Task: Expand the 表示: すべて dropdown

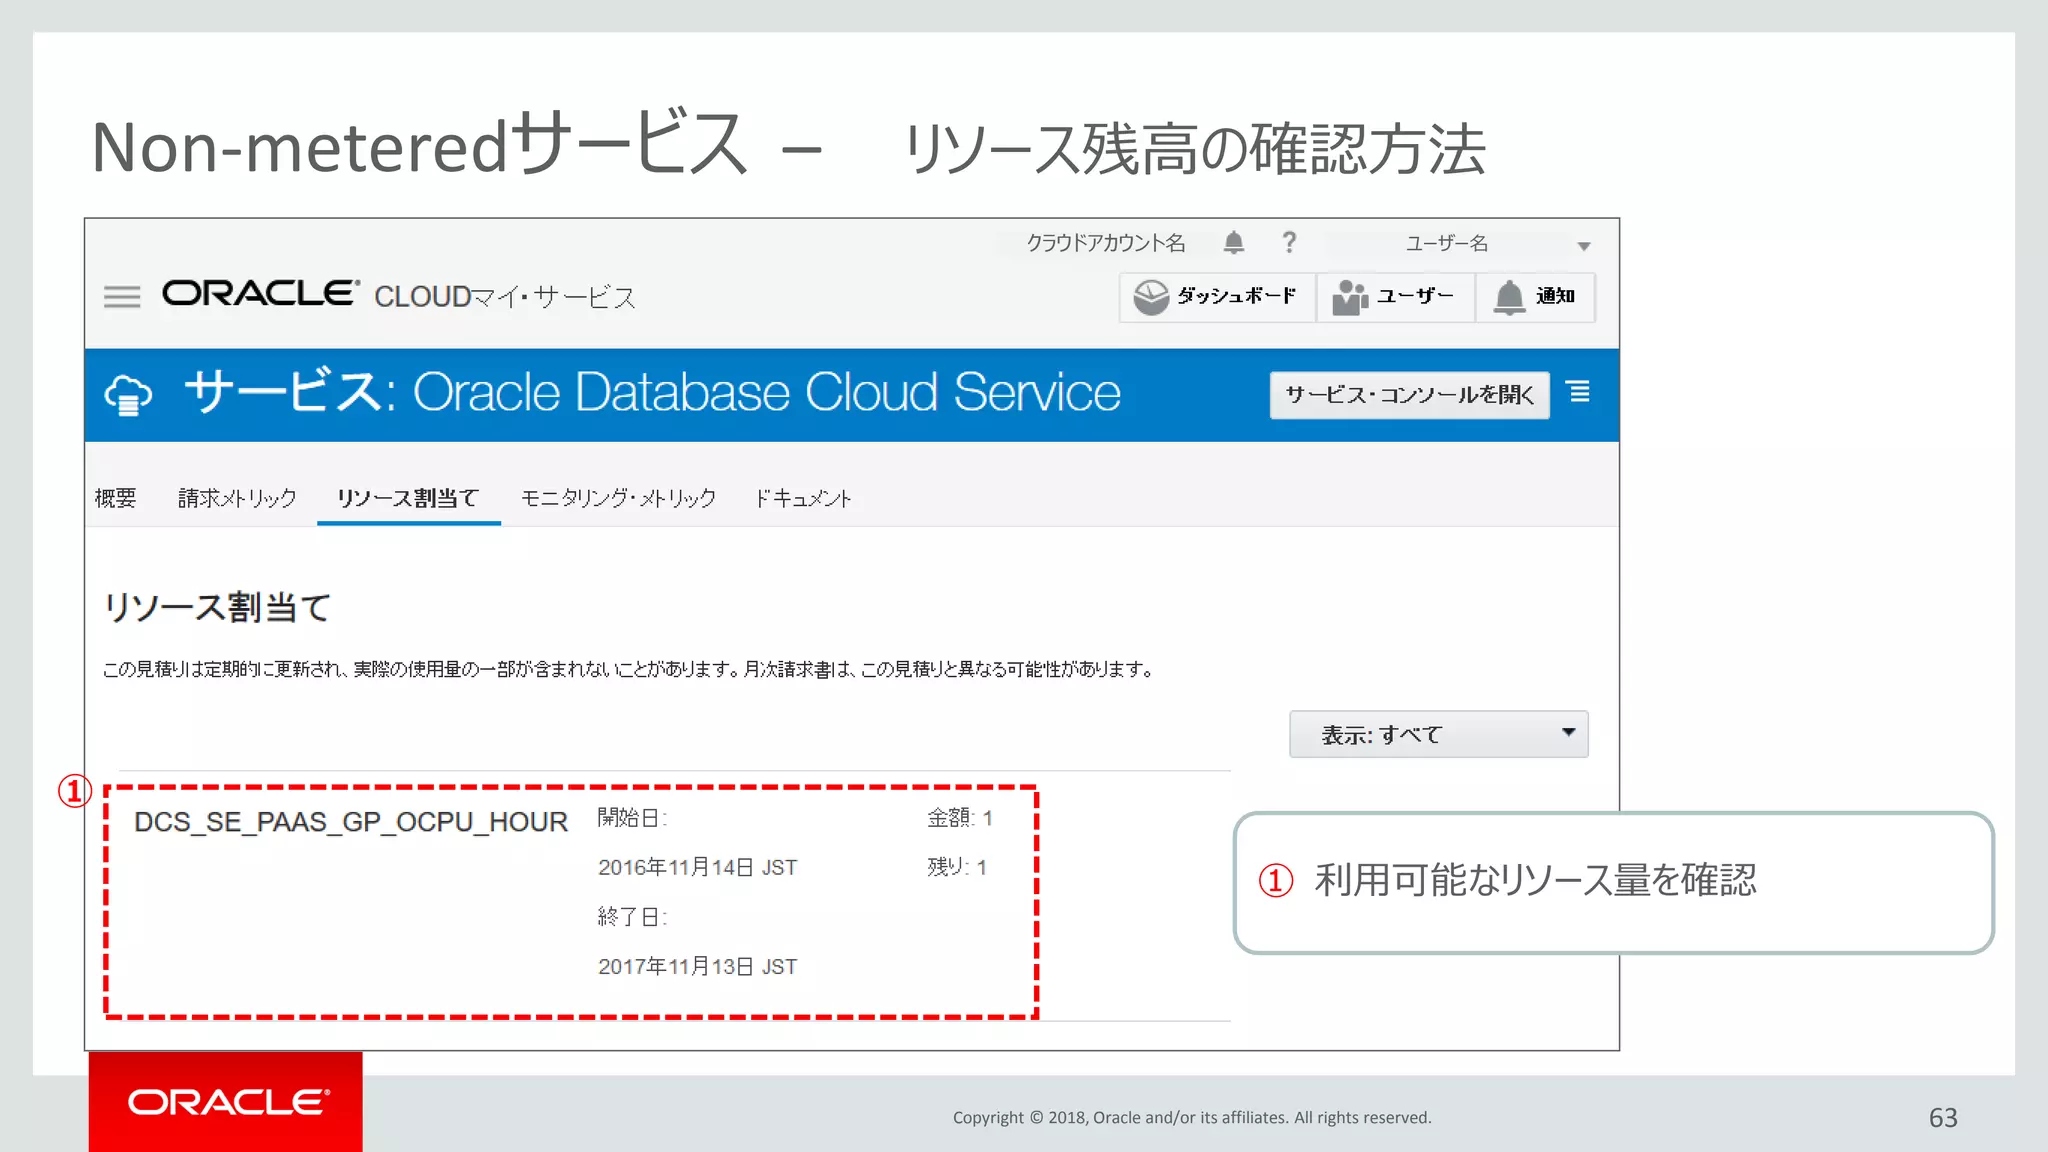Action: pyautogui.click(x=1438, y=734)
